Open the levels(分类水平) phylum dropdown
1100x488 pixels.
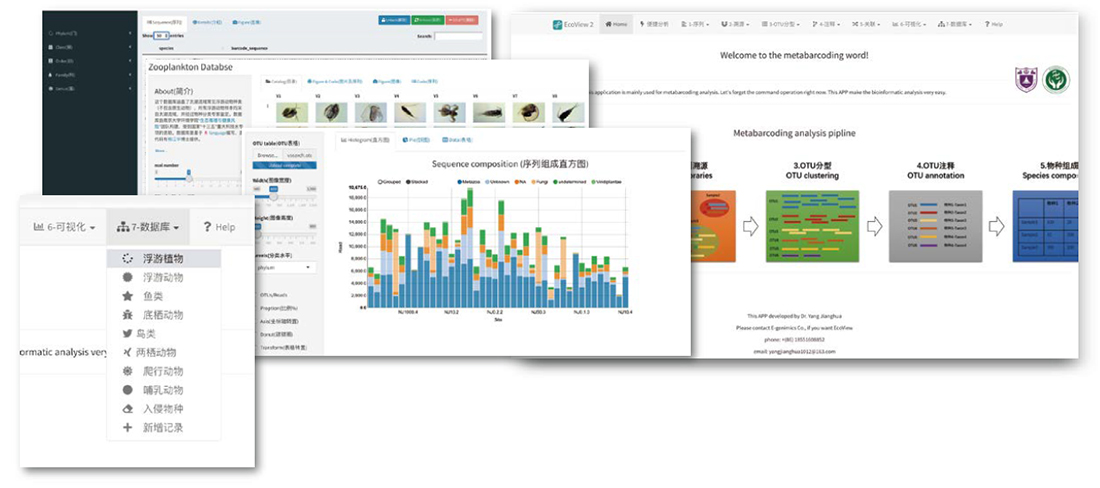click(x=285, y=267)
